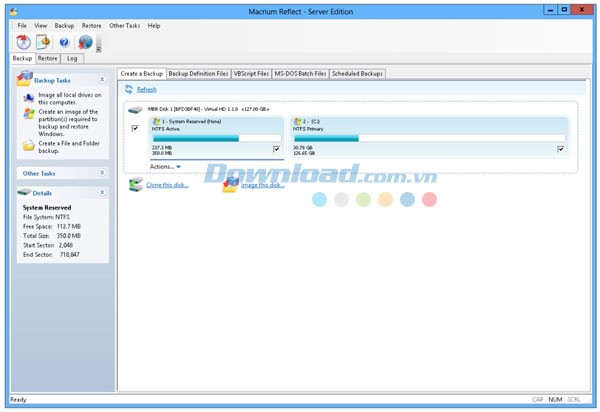Click the restore image toolbar icon
The image size is (600, 412).
(x=43, y=42)
